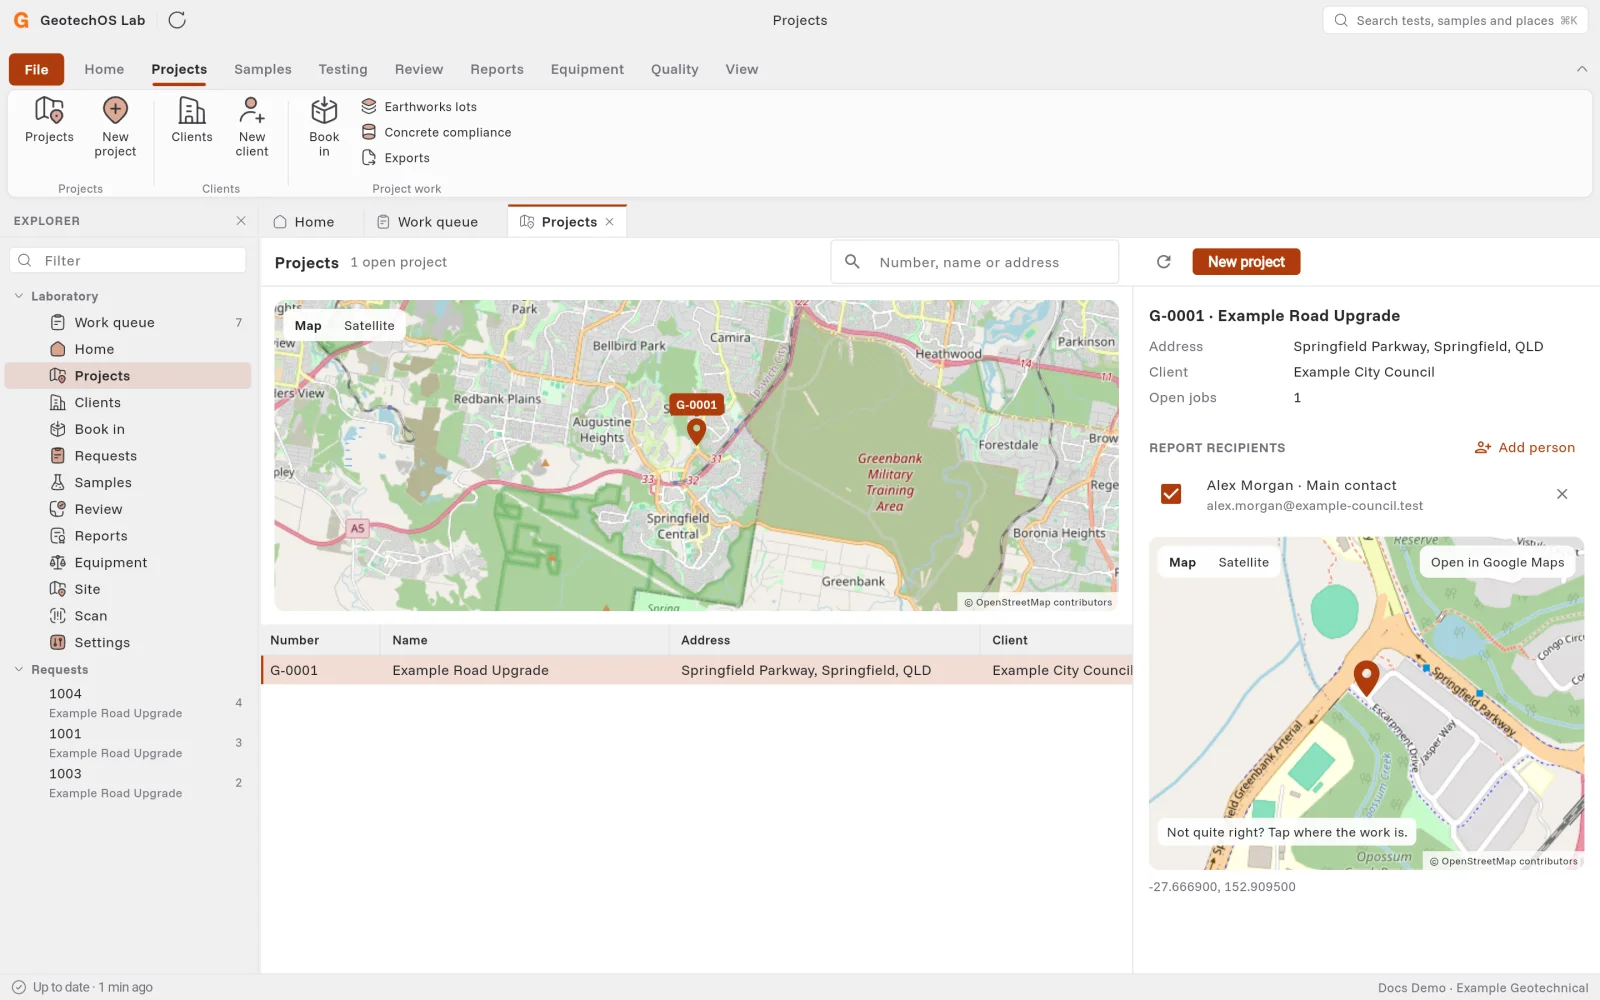Click the Book in ribbon icon

coord(324,127)
